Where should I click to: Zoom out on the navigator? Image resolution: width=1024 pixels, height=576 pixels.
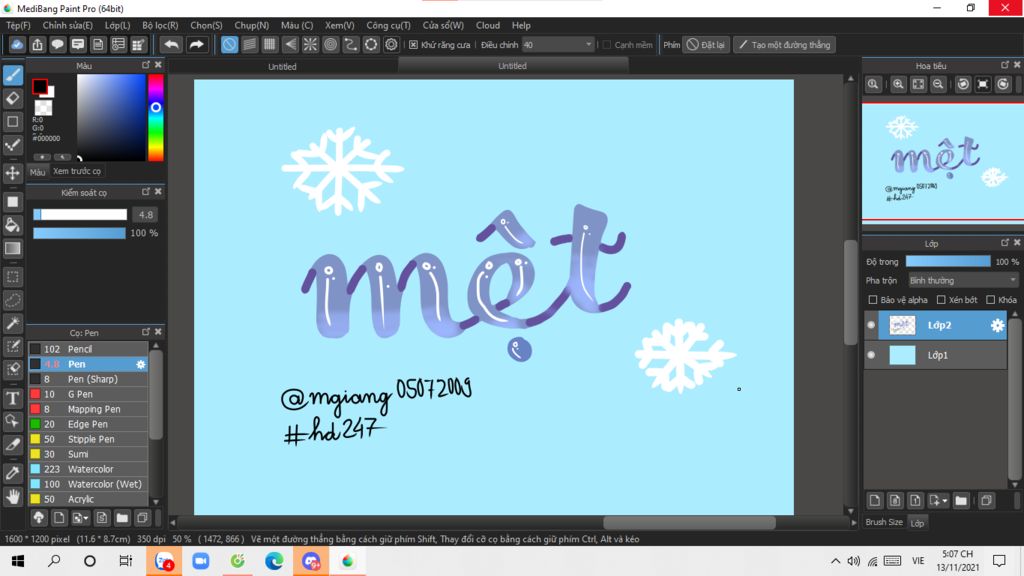click(x=938, y=84)
